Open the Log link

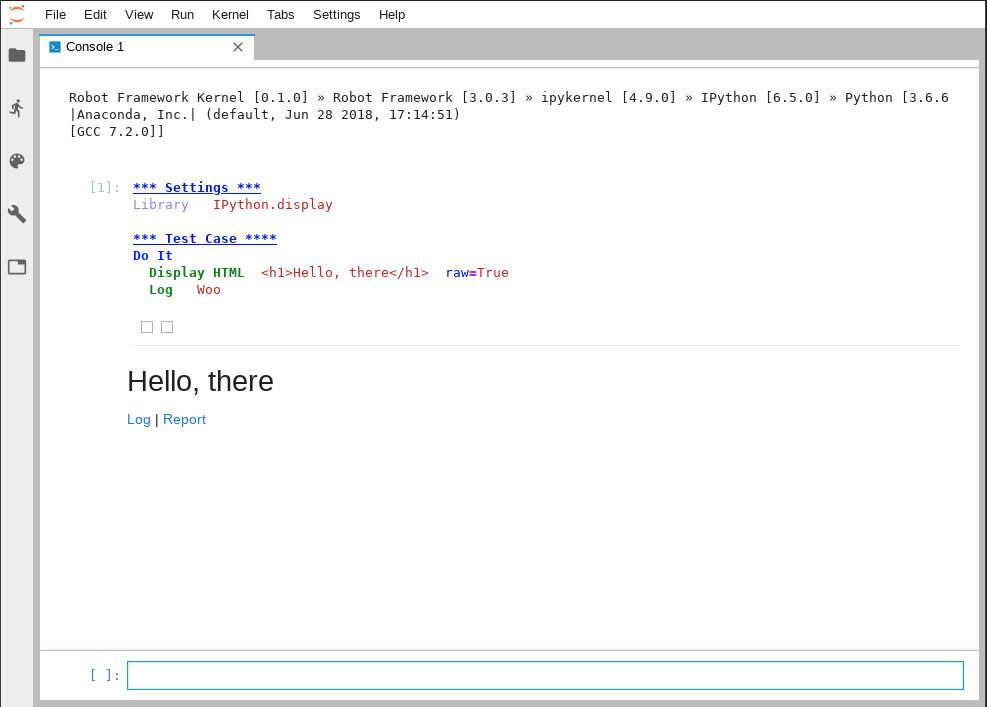pyautogui.click(x=139, y=419)
